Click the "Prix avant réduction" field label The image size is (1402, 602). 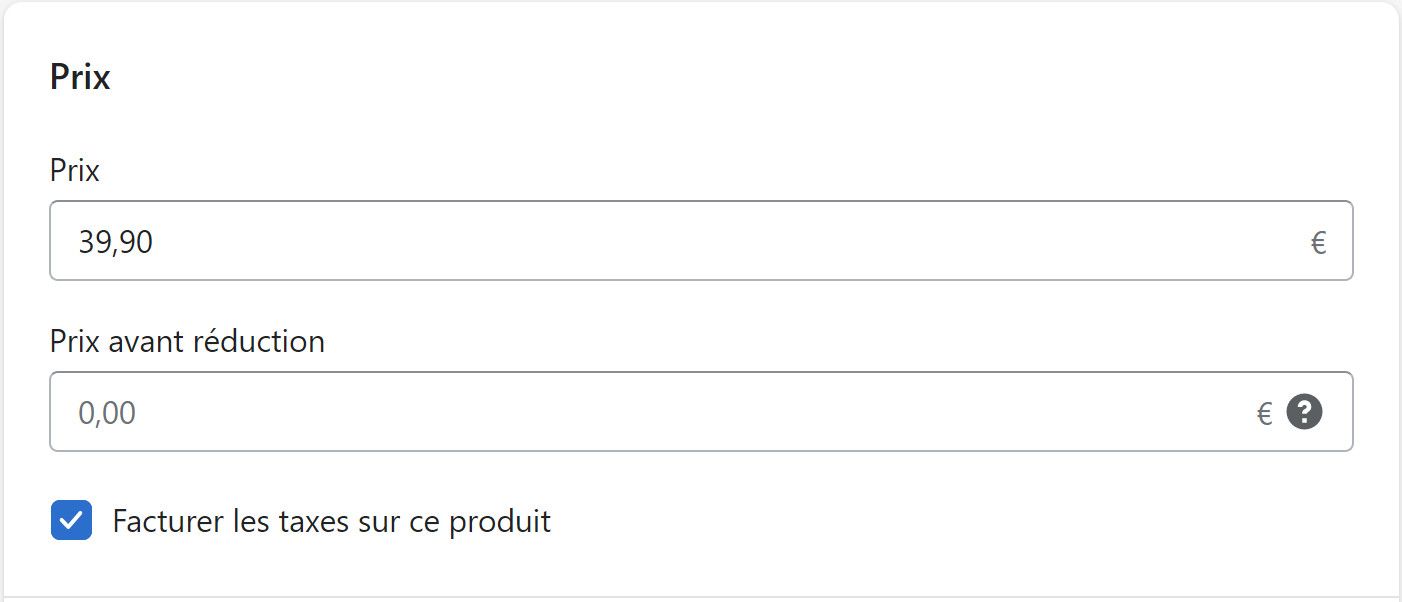187,342
